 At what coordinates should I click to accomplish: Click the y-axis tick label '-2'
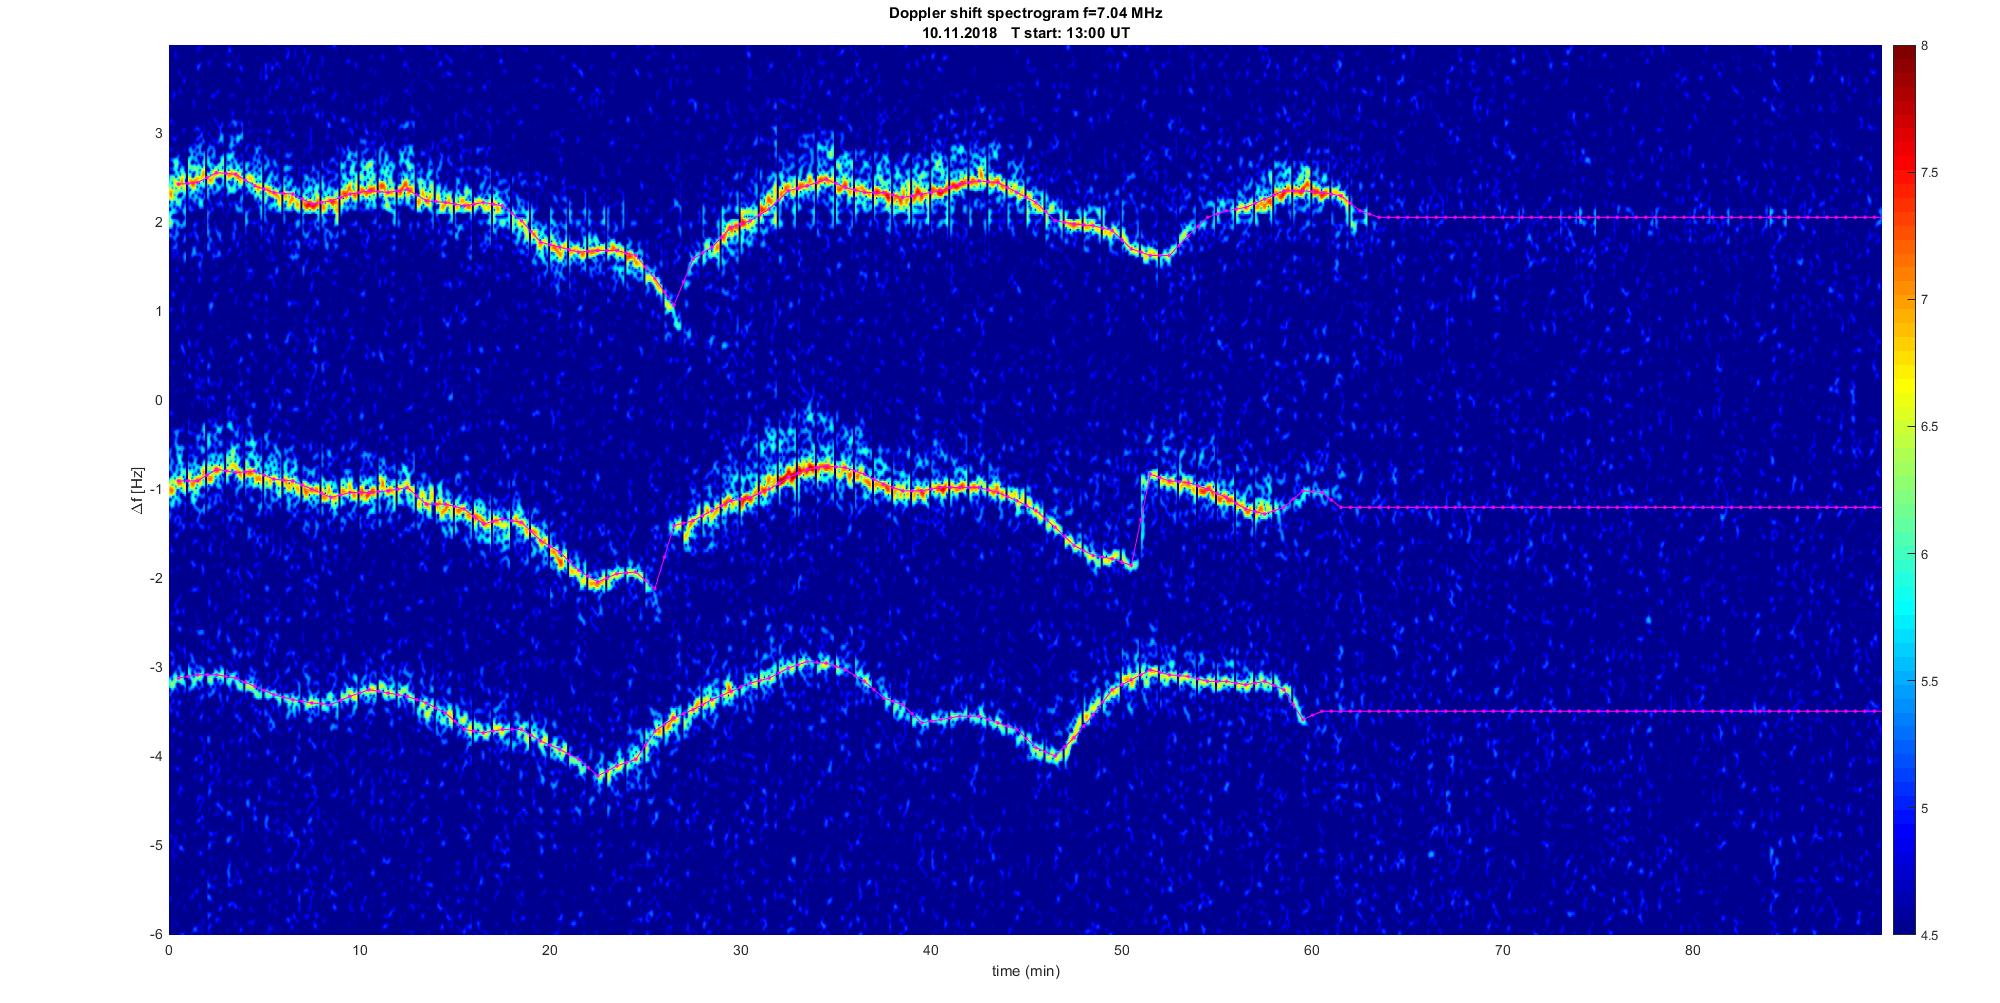(156, 578)
